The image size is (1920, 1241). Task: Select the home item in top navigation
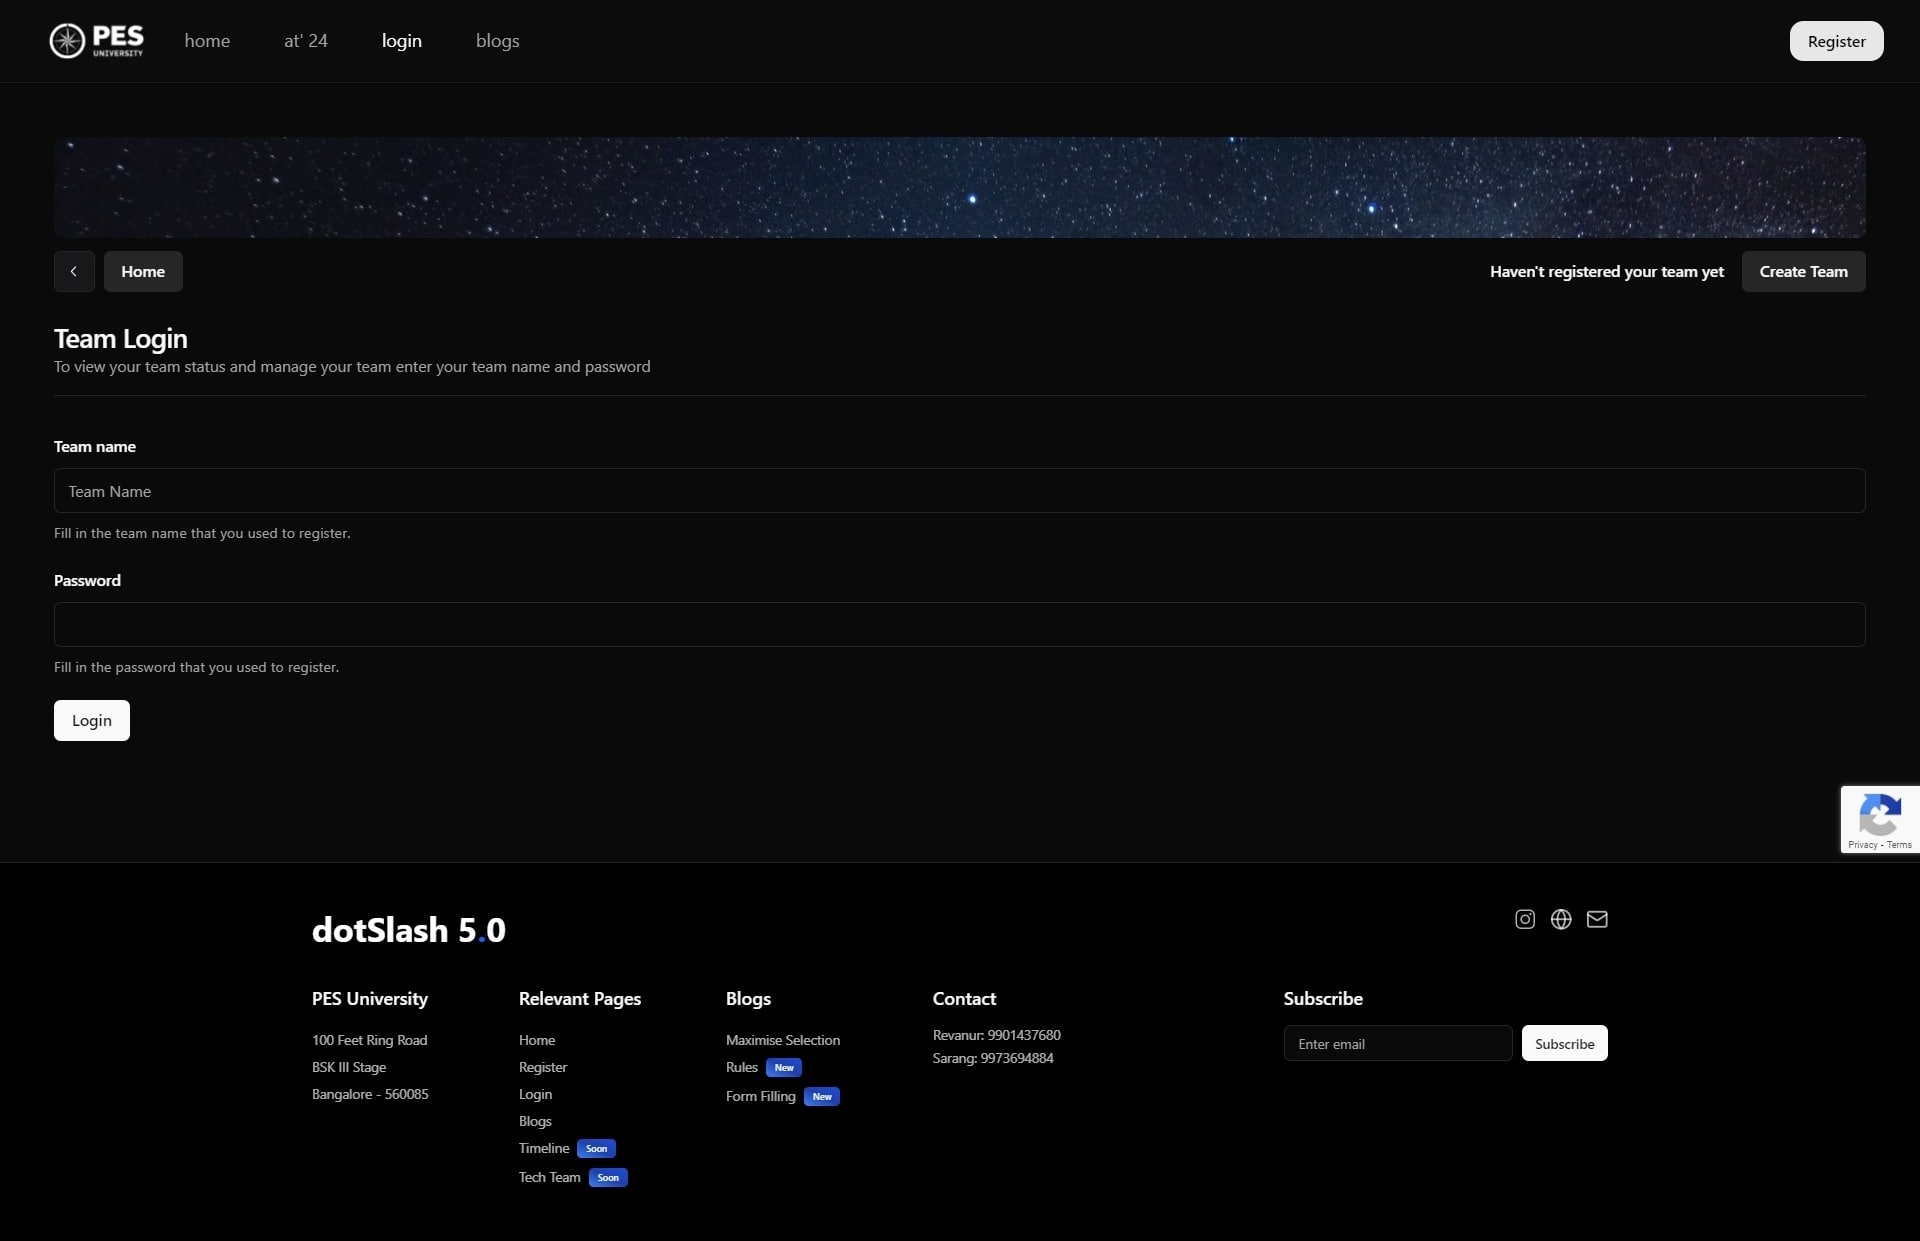click(207, 41)
